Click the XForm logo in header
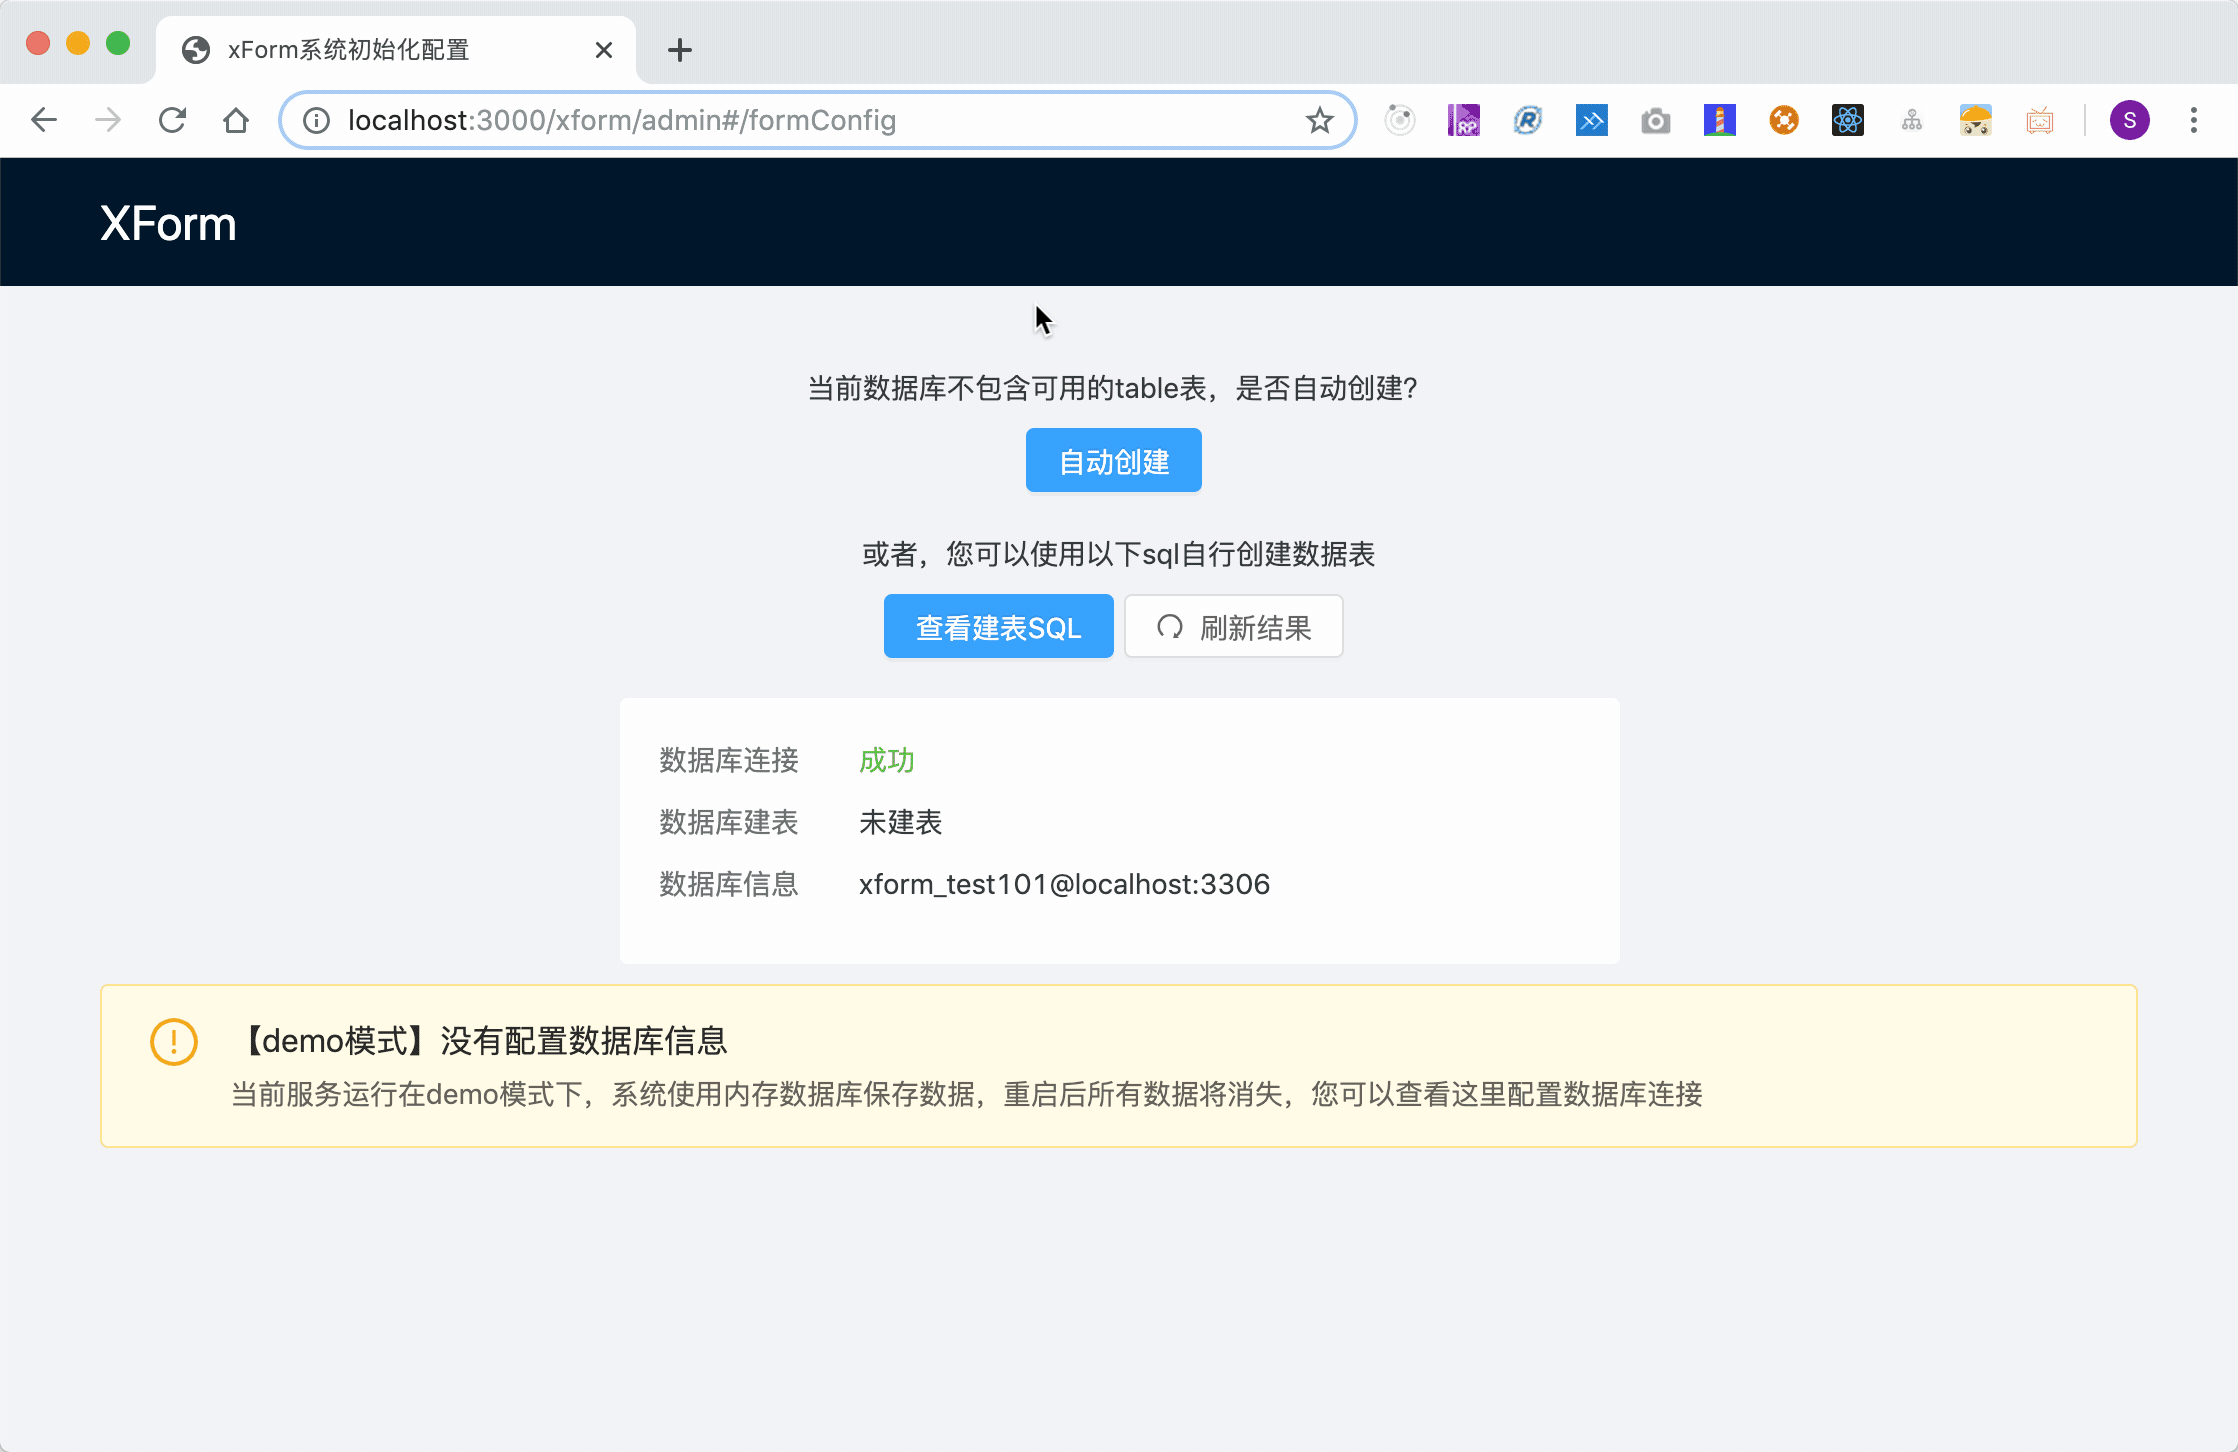 [x=168, y=224]
